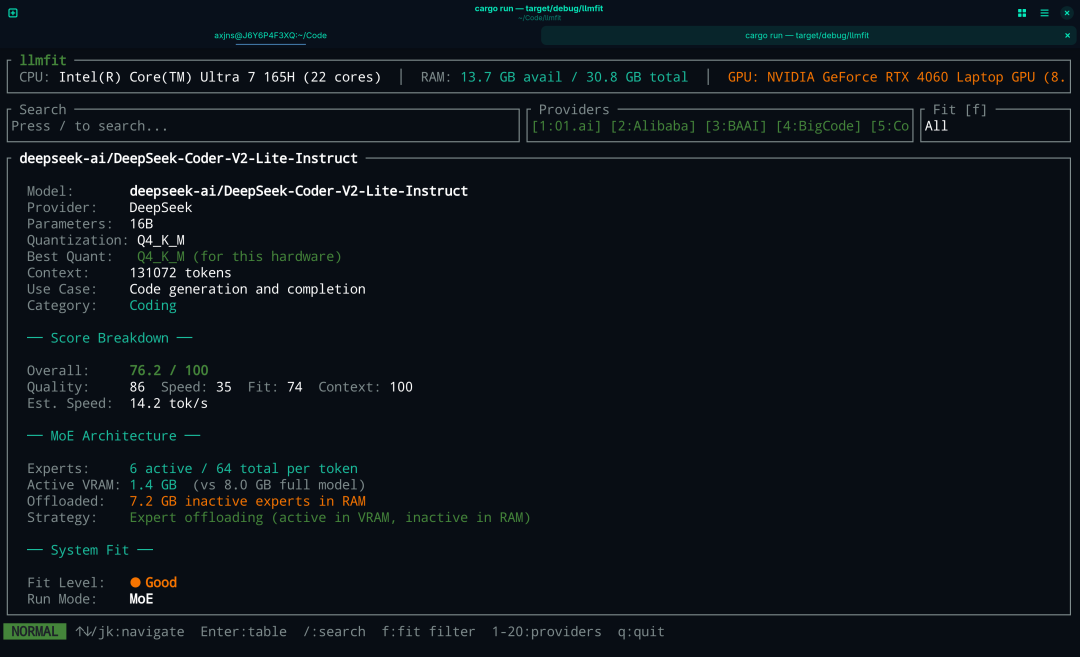Click the Overall score '76.2 / 100'
Viewport: 1080px width, 657px height.
tap(169, 371)
